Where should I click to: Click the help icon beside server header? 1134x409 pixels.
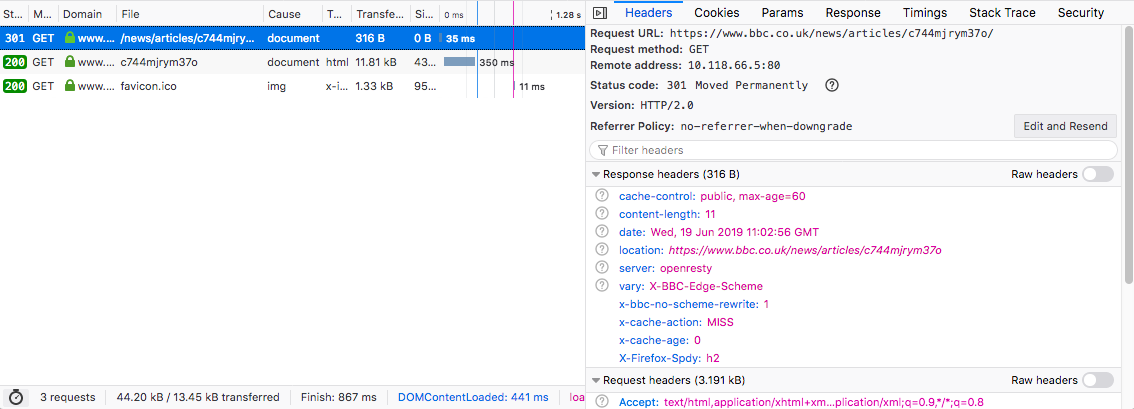[601, 268]
